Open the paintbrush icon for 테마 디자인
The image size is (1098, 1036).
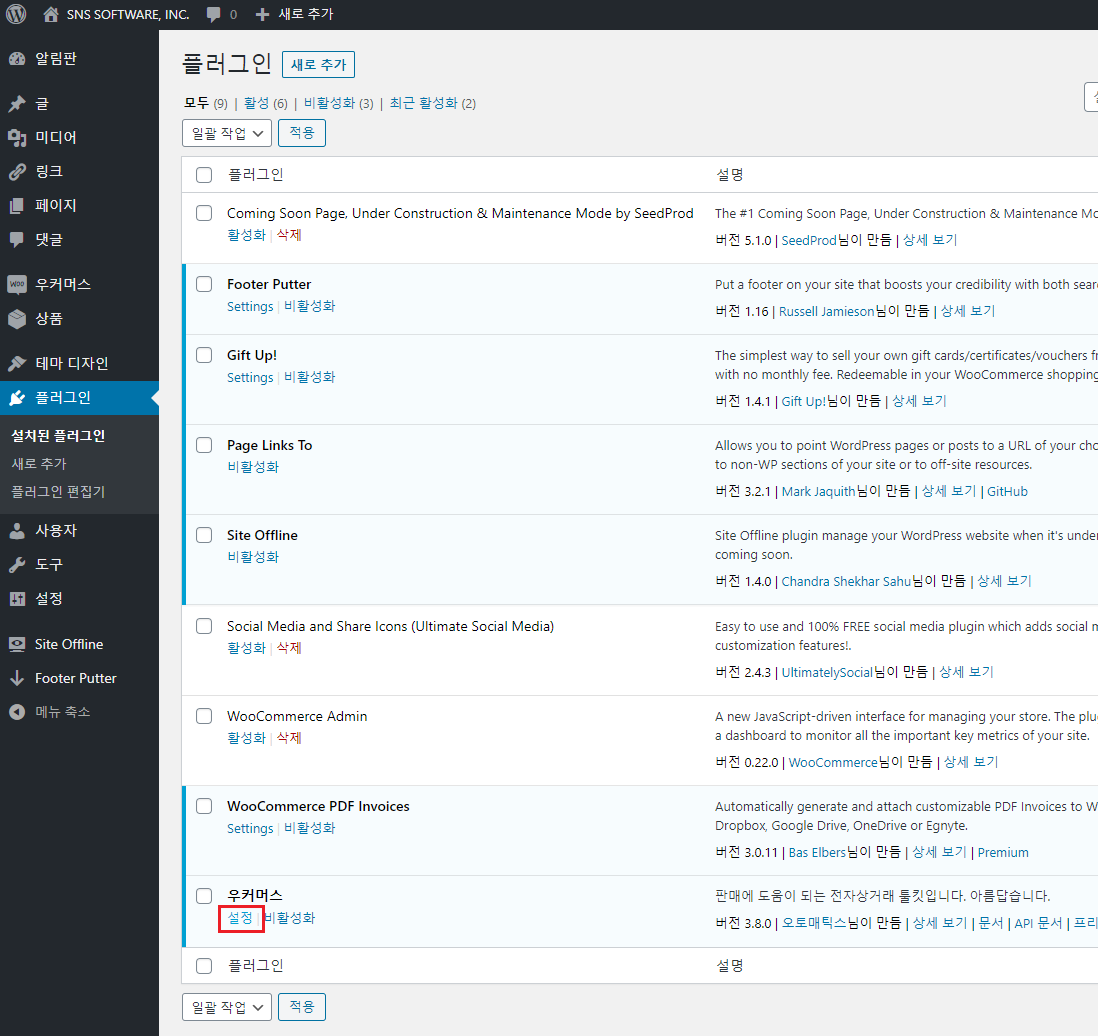pos(17,364)
